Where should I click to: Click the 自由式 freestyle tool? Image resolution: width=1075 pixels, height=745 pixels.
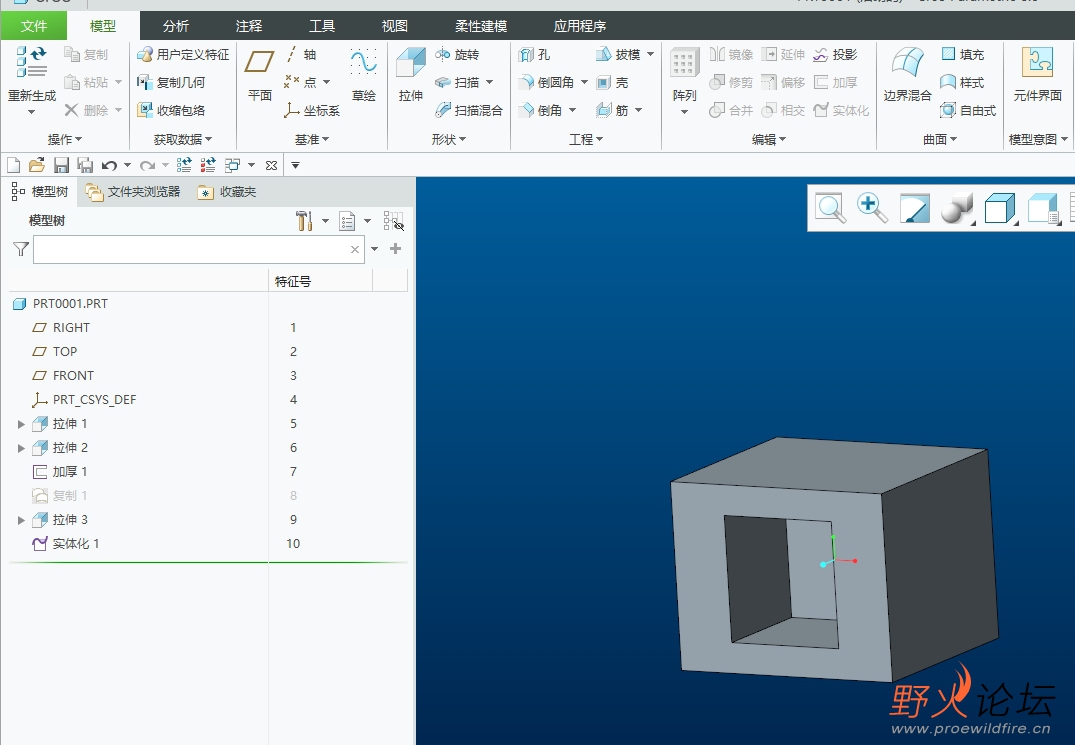(968, 110)
